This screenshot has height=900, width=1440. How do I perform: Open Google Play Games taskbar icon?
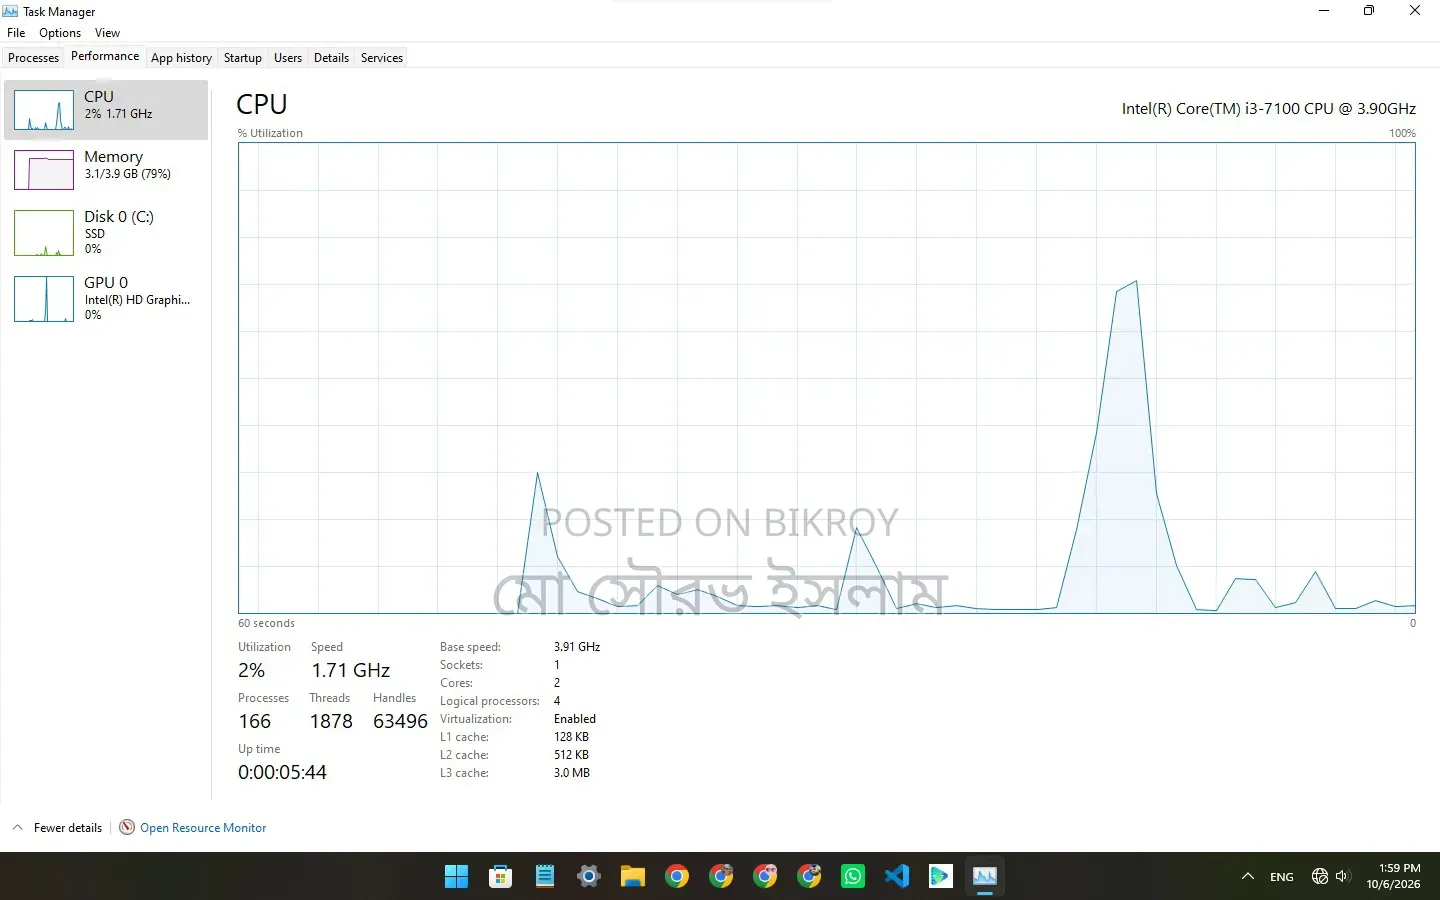pos(940,877)
